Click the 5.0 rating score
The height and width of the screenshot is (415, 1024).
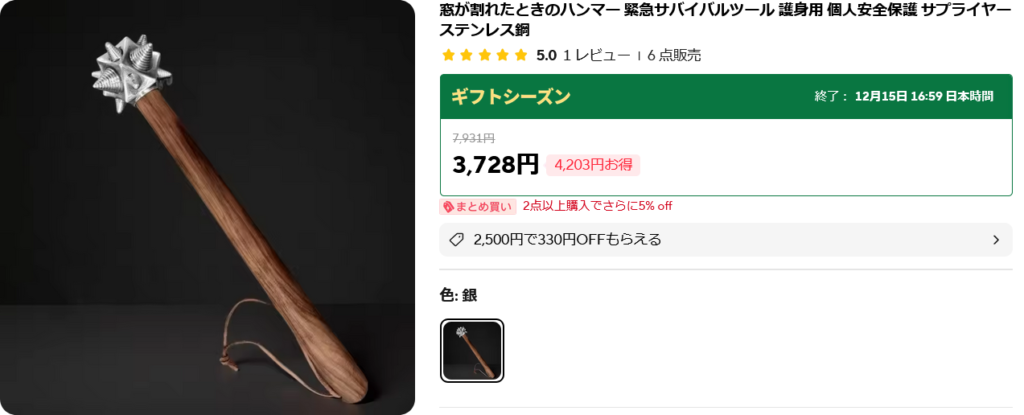coord(546,56)
